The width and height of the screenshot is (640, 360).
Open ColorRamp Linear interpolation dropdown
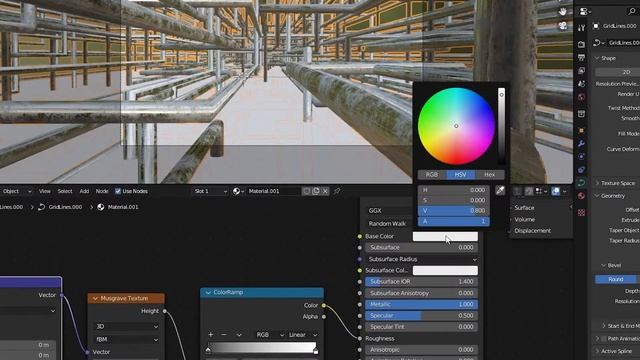tap(303, 335)
